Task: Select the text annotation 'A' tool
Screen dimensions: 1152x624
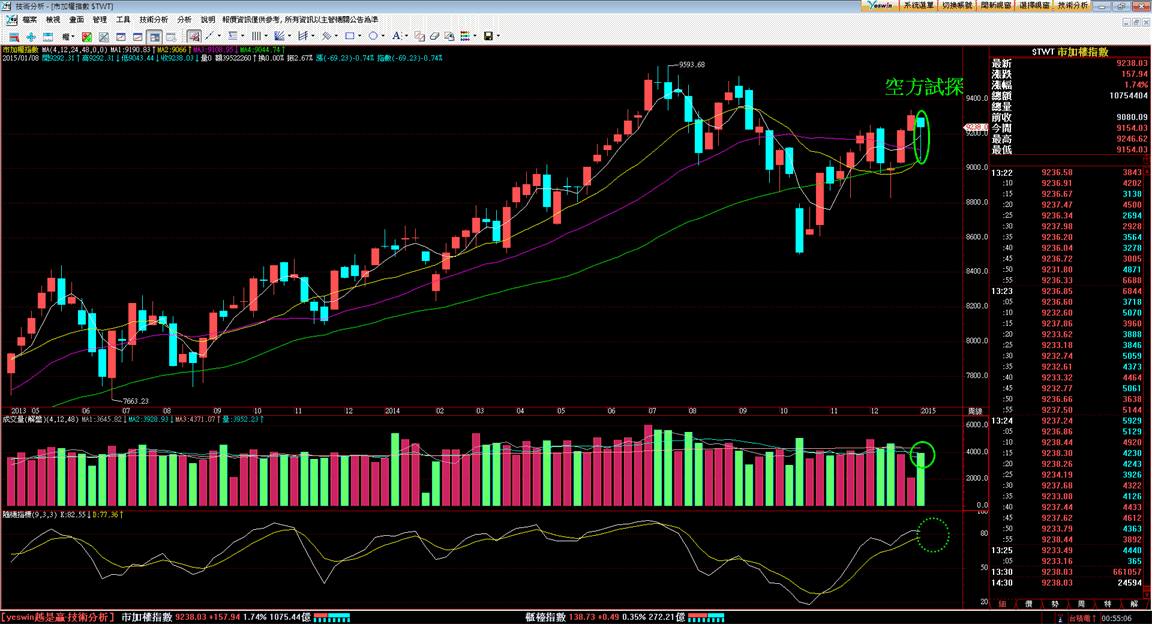Action: pos(396,35)
